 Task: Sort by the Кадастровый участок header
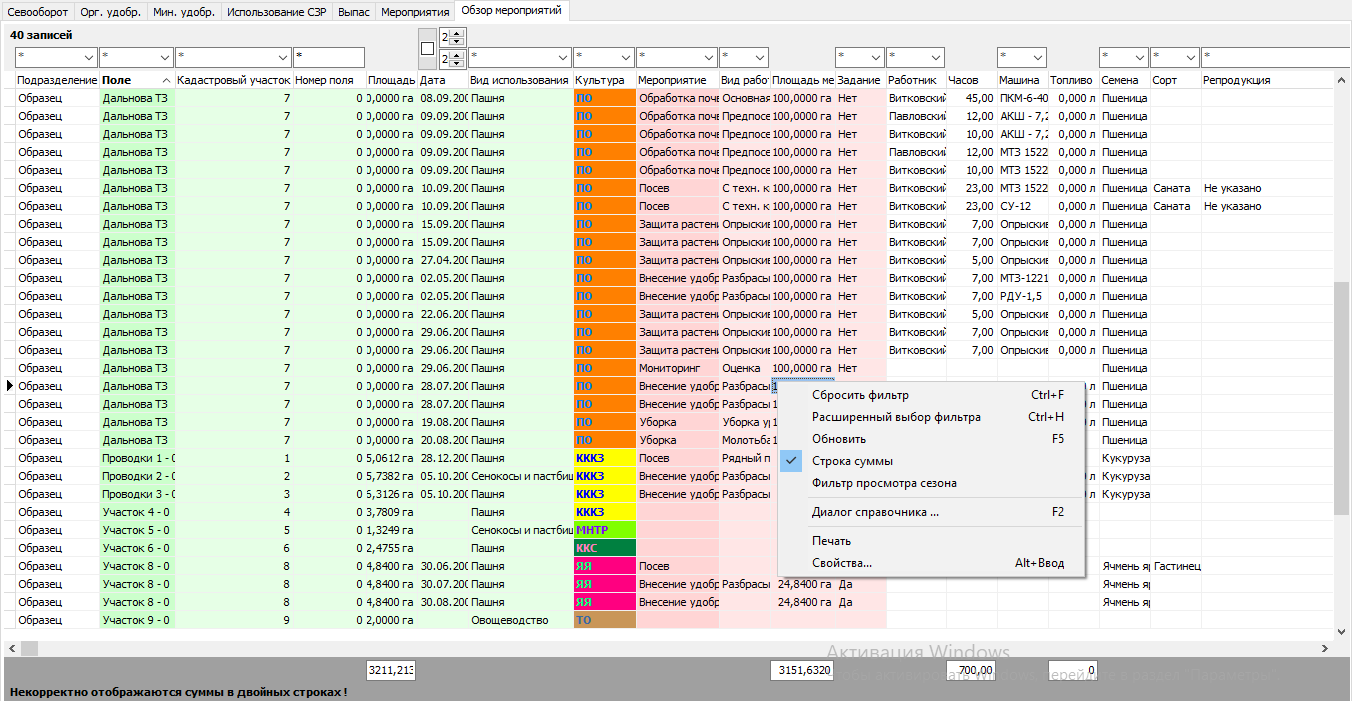click(x=234, y=80)
